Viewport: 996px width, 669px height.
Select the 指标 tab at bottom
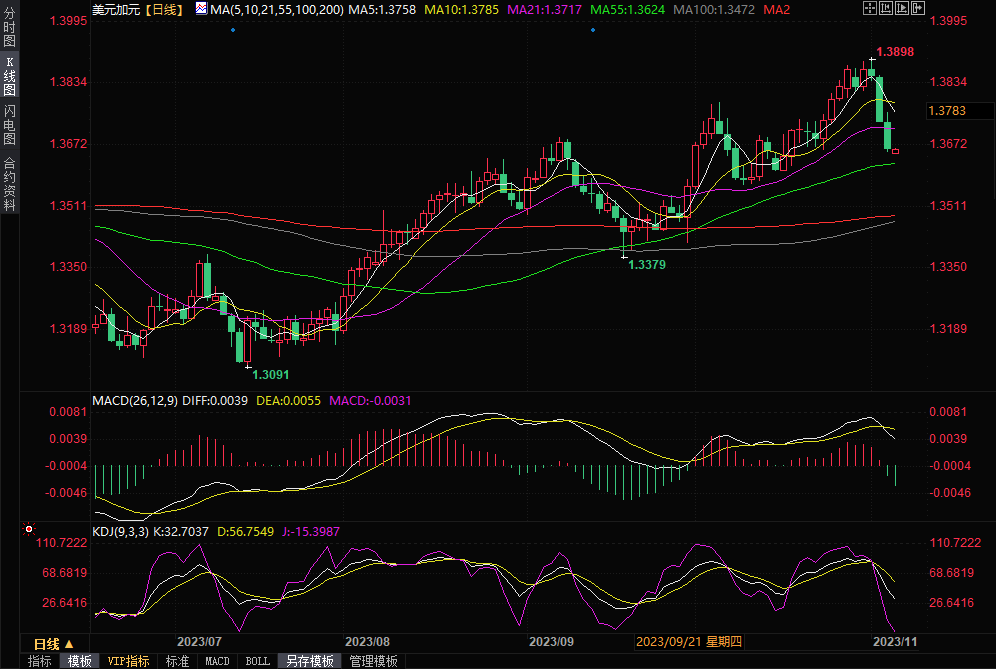[x=39, y=661]
